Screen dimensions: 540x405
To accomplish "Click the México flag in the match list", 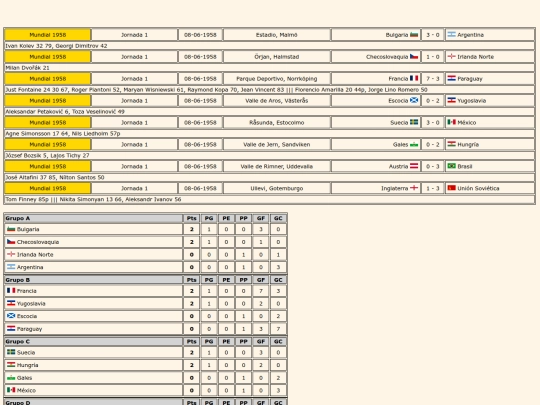I will tap(451, 122).
